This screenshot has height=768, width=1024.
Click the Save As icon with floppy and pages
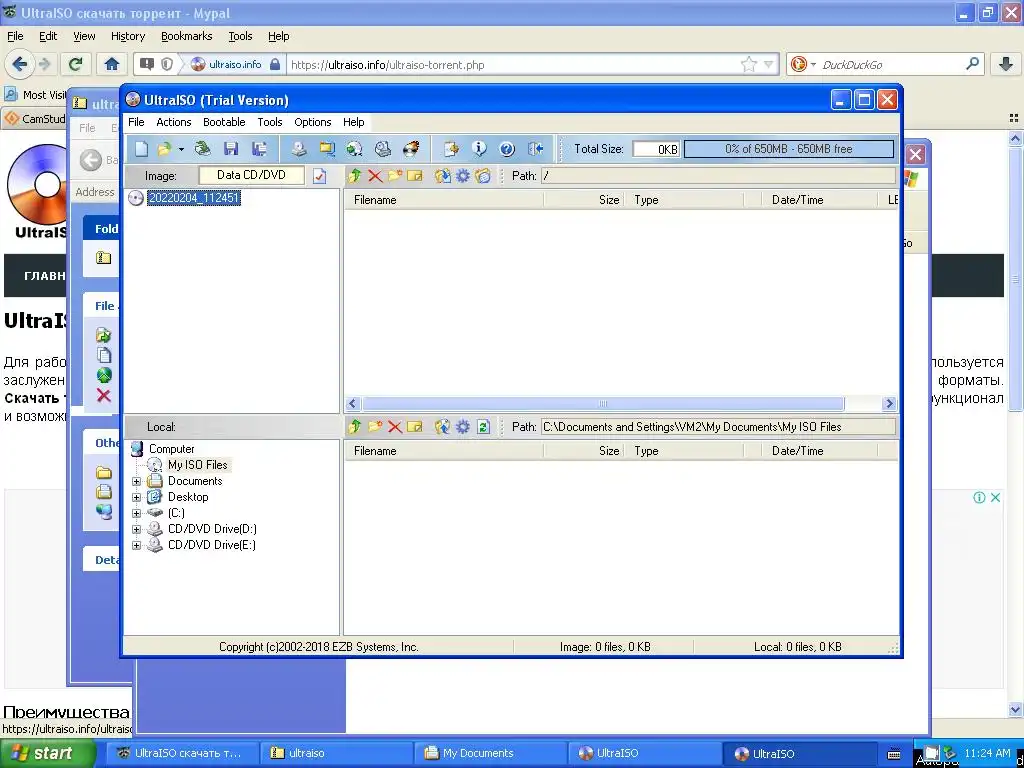click(x=259, y=149)
